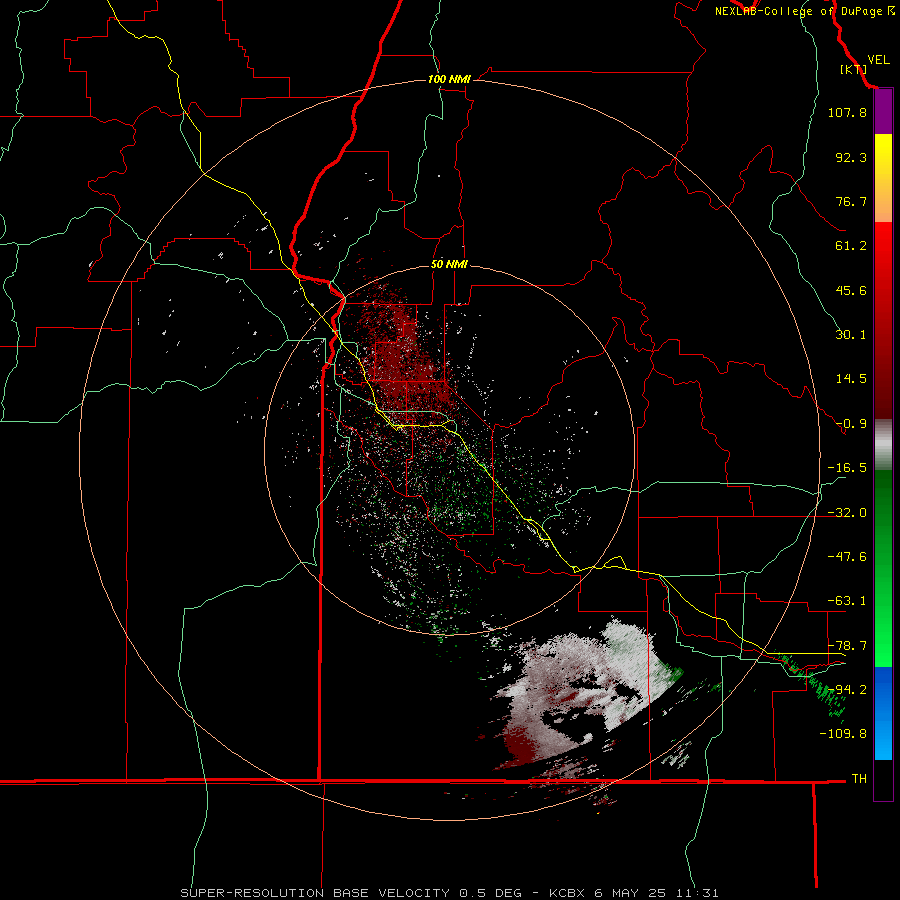Click the -78.7 legend value
The width and height of the screenshot is (900, 900).
tap(847, 646)
